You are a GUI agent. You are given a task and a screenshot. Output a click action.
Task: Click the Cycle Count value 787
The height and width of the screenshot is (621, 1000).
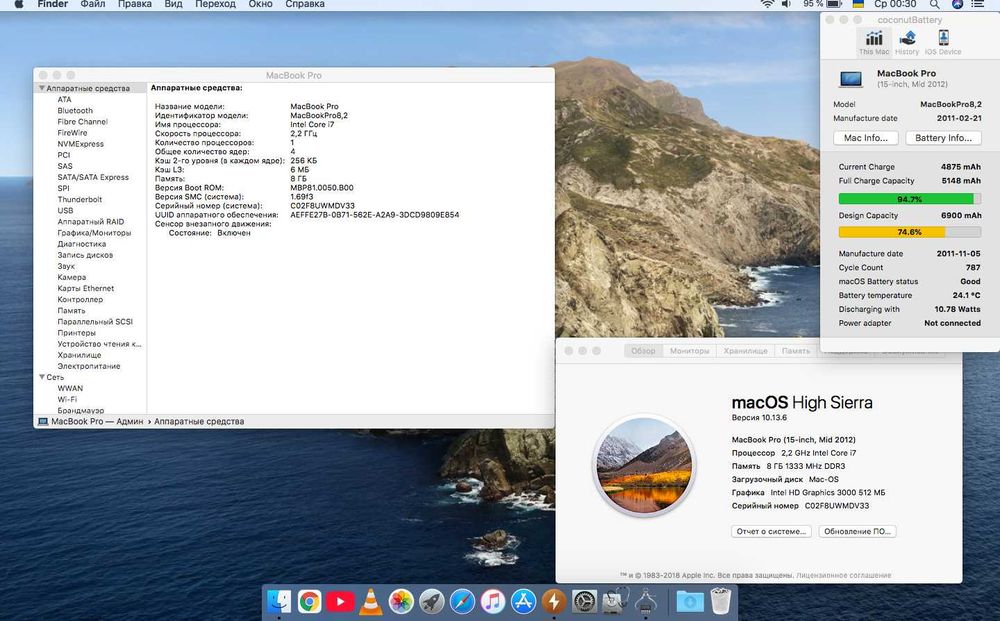973,267
